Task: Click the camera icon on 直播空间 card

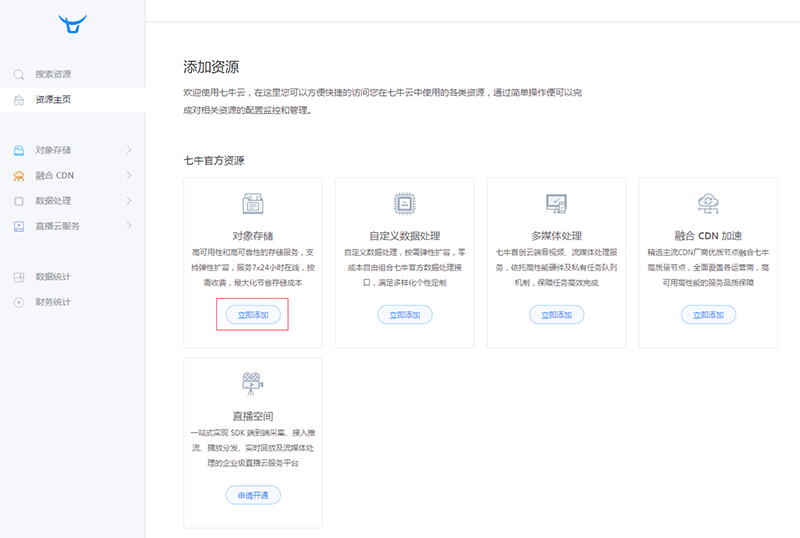Action: pyautogui.click(x=253, y=384)
